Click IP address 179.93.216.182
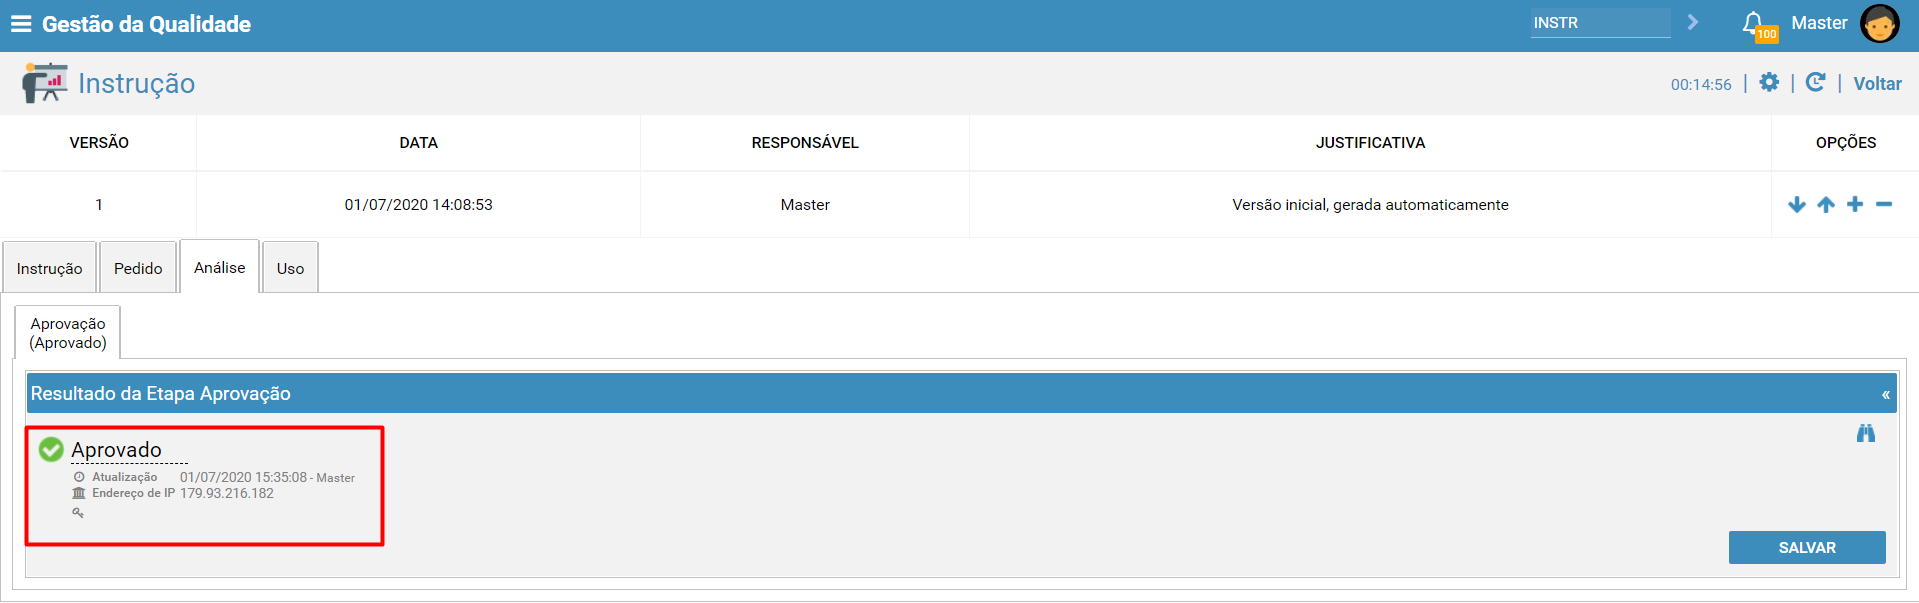This screenshot has height=603, width=1919. click(227, 493)
